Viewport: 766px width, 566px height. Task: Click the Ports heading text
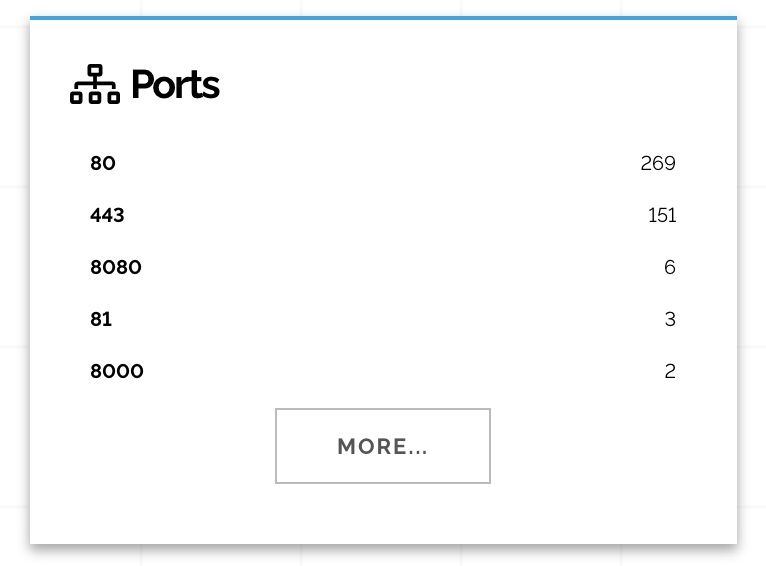pos(175,85)
